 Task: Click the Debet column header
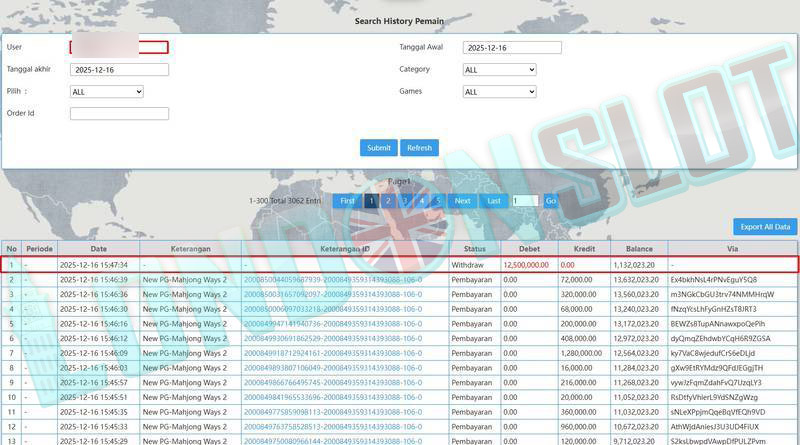click(x=529, y=249)
